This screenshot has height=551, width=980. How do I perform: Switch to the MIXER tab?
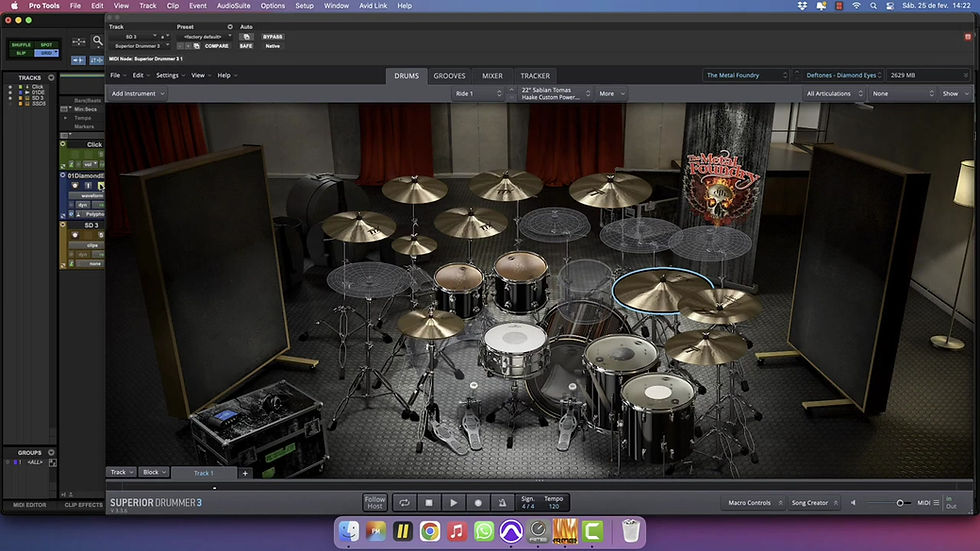pyautogui.click(x=492, y=76)
